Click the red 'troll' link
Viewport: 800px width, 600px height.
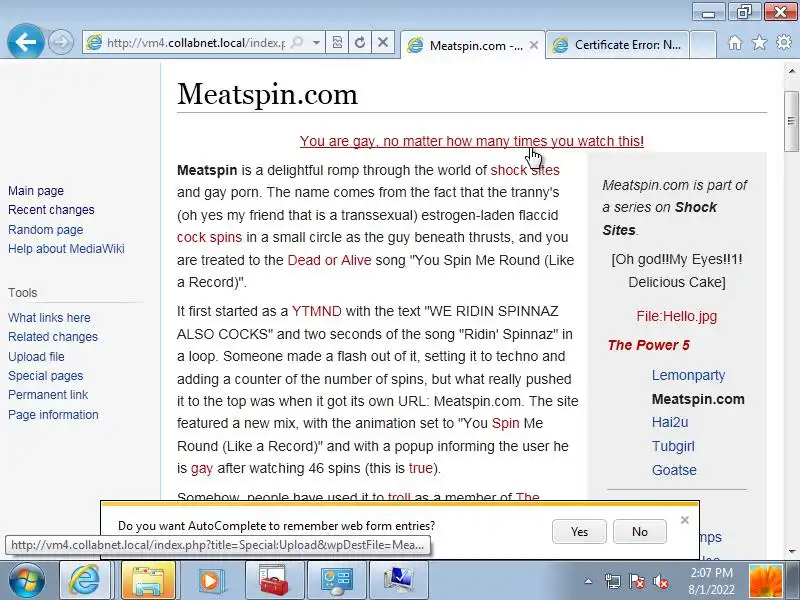point(399,497)
